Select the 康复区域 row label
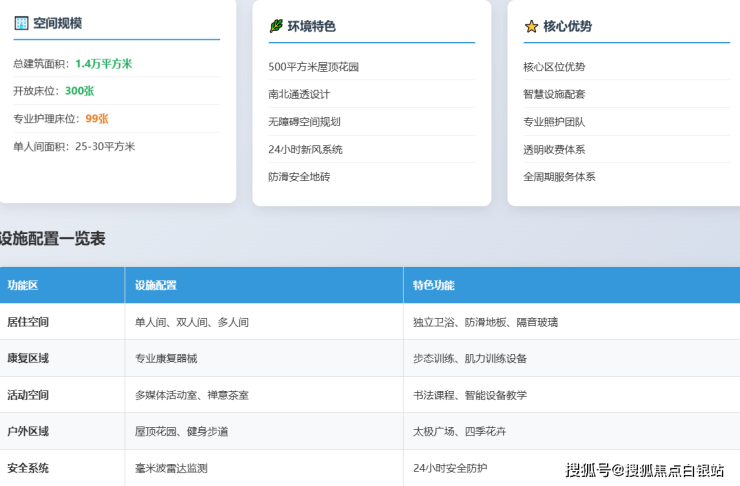Image resolution: width=740 pixels, height=486 pixels. pyautogui.click(x=28, y=358)
